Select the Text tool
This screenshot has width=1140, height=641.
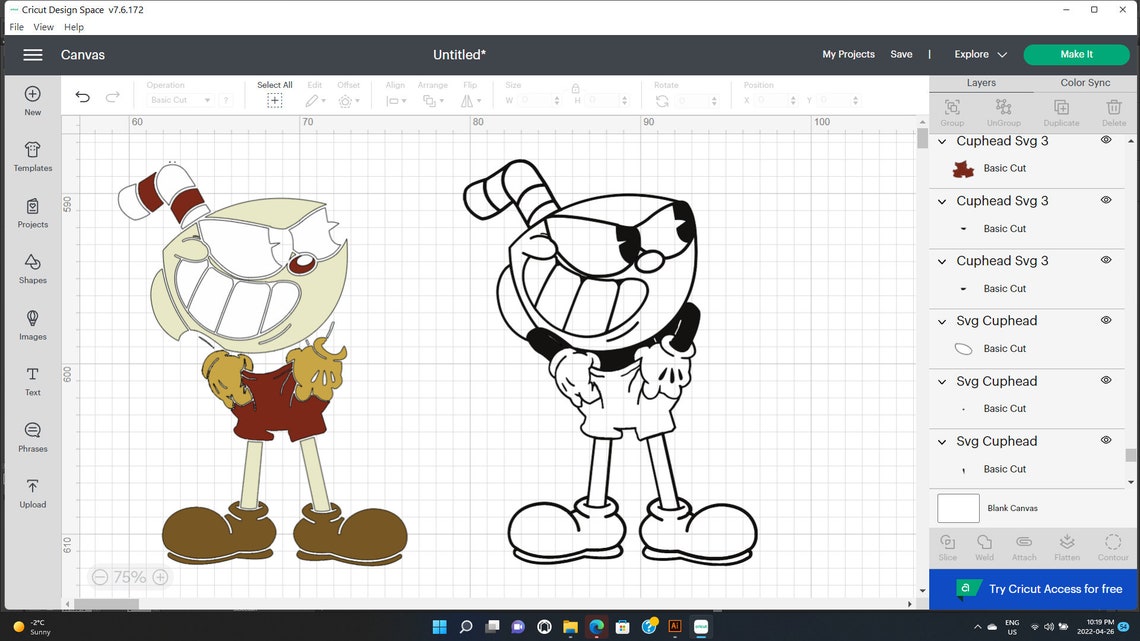point(32,382)
